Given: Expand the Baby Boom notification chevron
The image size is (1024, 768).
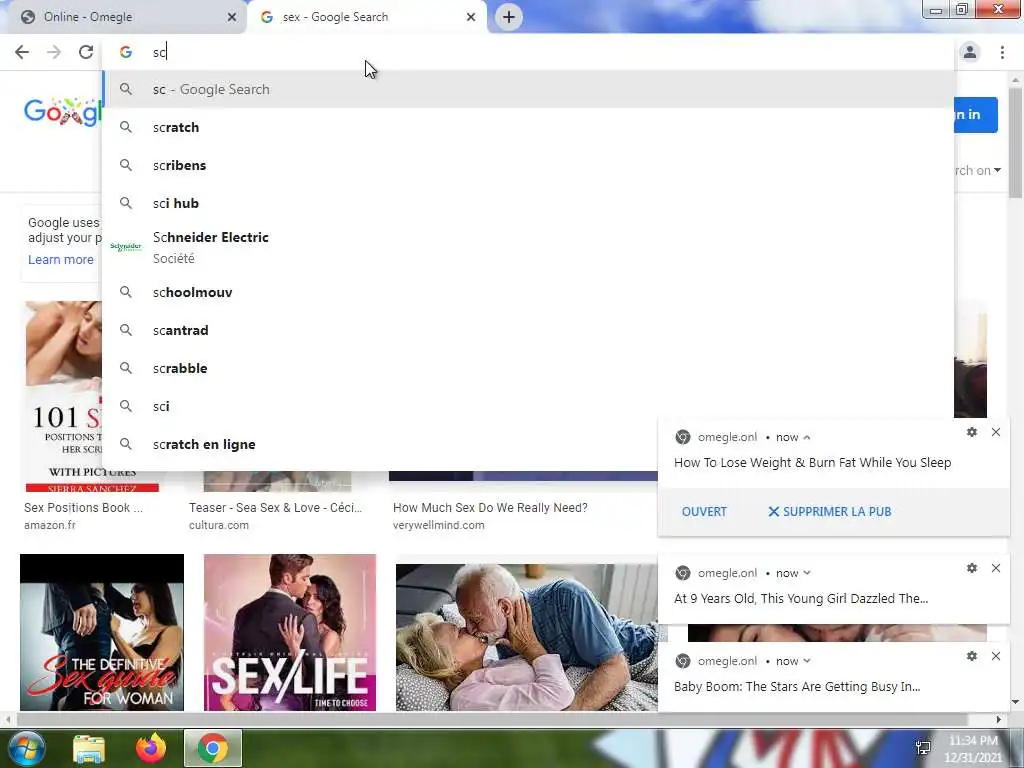Looking at the screenshot, I should point(807,661).
